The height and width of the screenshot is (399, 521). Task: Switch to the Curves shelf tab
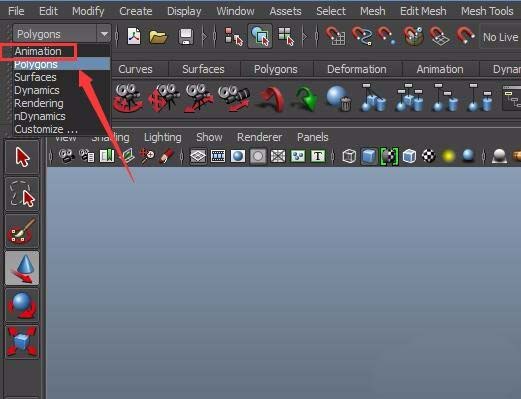pos(135,69)
